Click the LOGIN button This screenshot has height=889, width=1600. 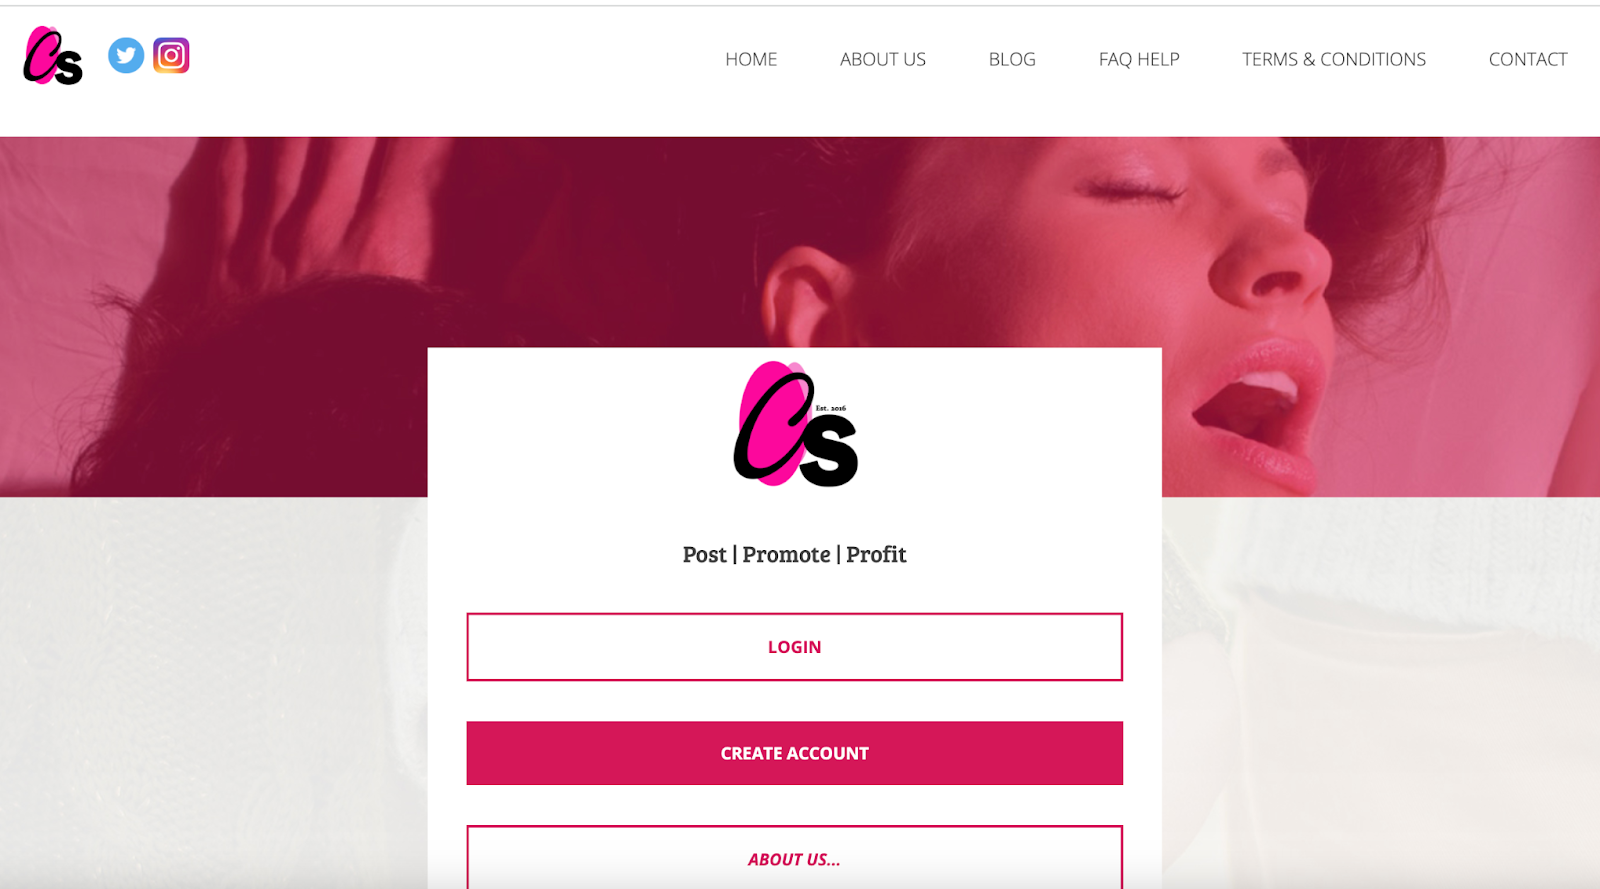click(x=794, y=647)
